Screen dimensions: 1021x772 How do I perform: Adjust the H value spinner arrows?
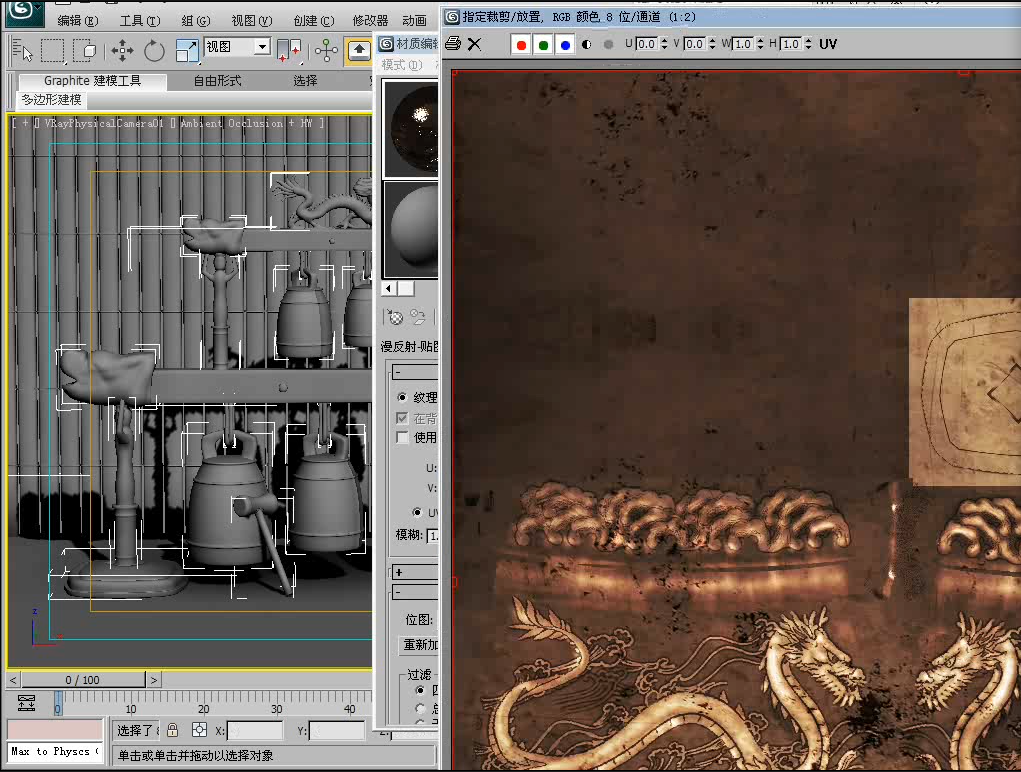pos(808,44)
